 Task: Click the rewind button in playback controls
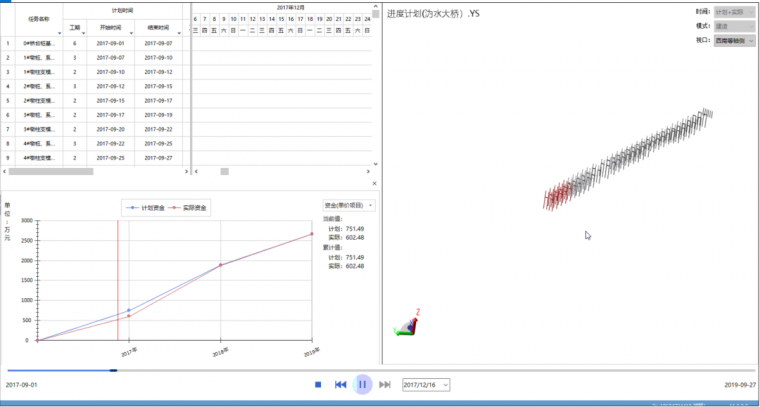[x=340, y=384]
